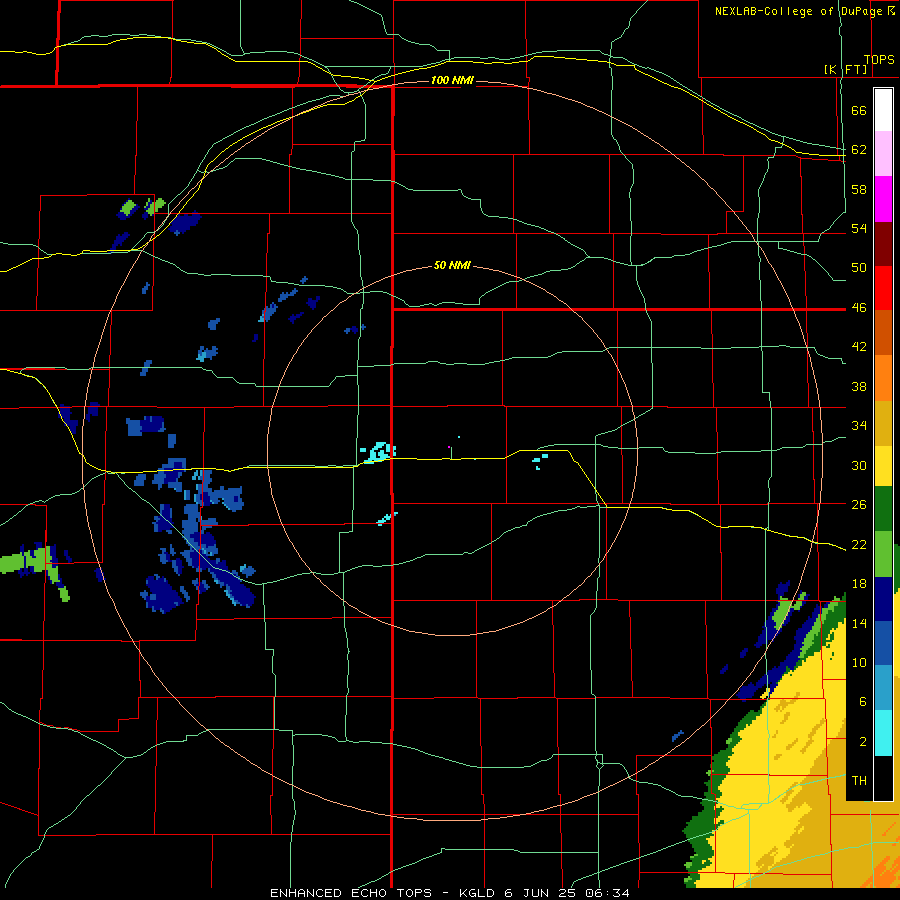Click the 26 value on the legend

click(x=859, y=505)
